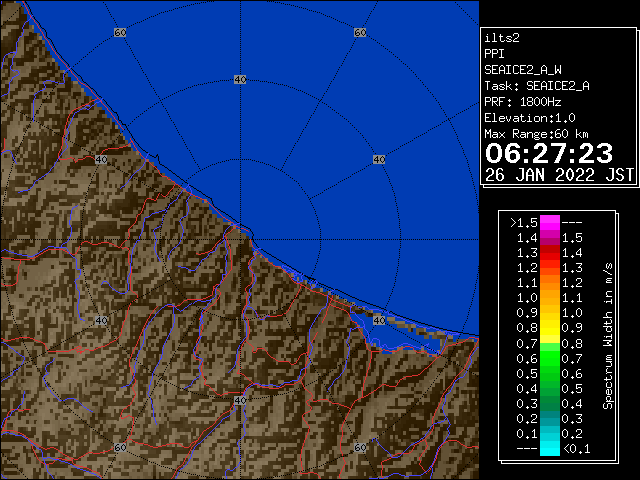Click the 'Spectrum Width in m/s' legend title

(608, 336)
